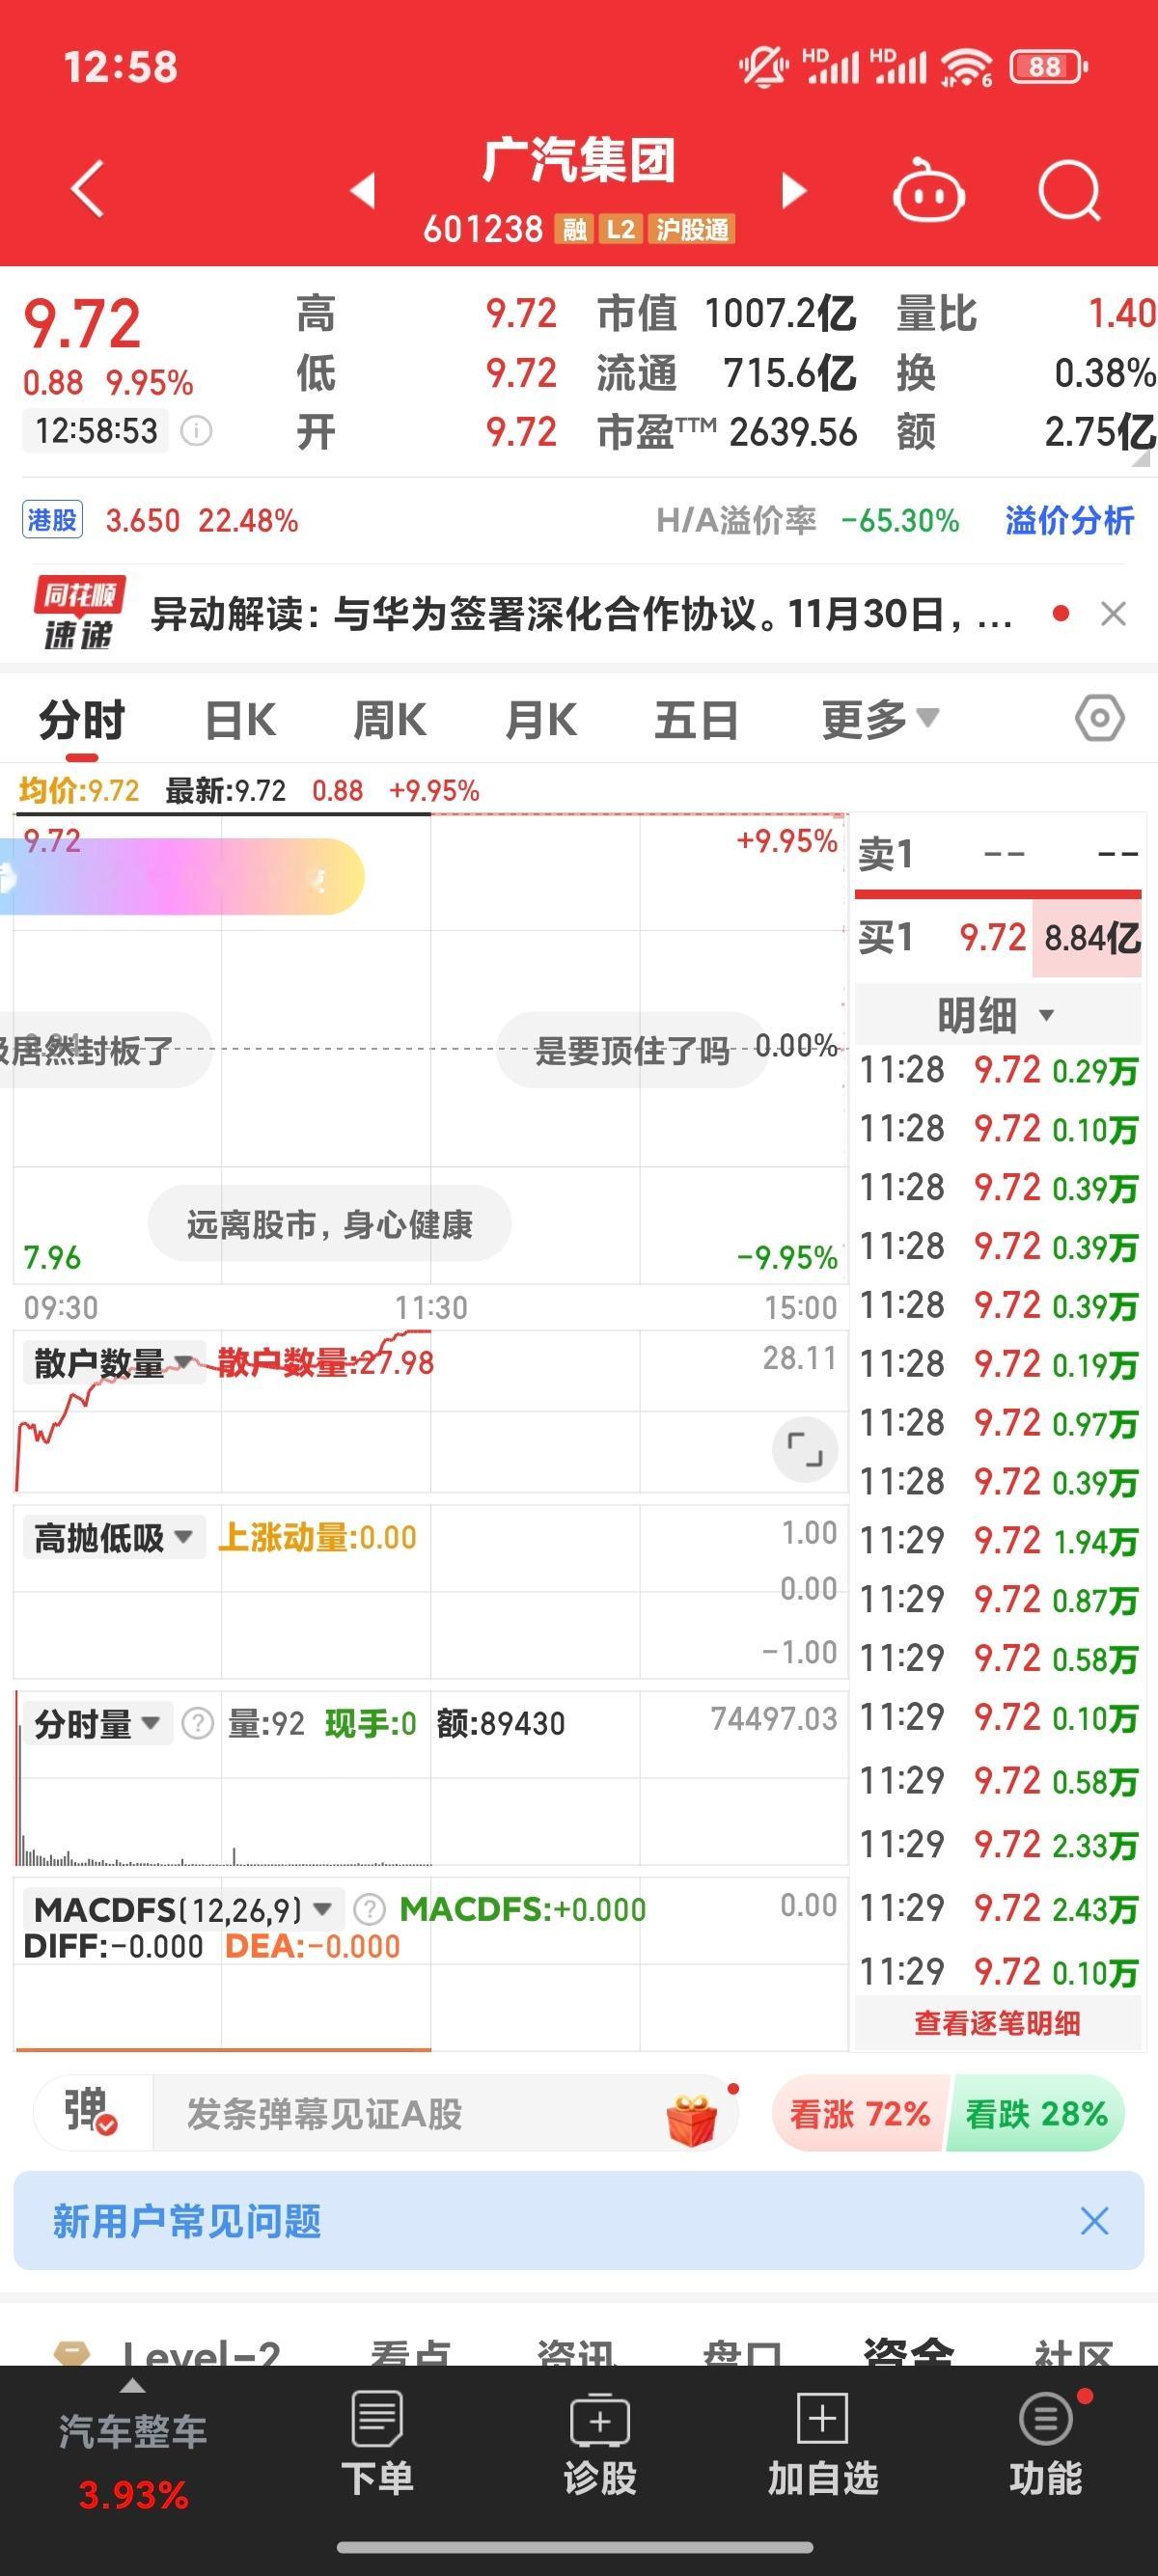
Task: Open 新用户常见问题 link
Action: tap(187, 2221)
